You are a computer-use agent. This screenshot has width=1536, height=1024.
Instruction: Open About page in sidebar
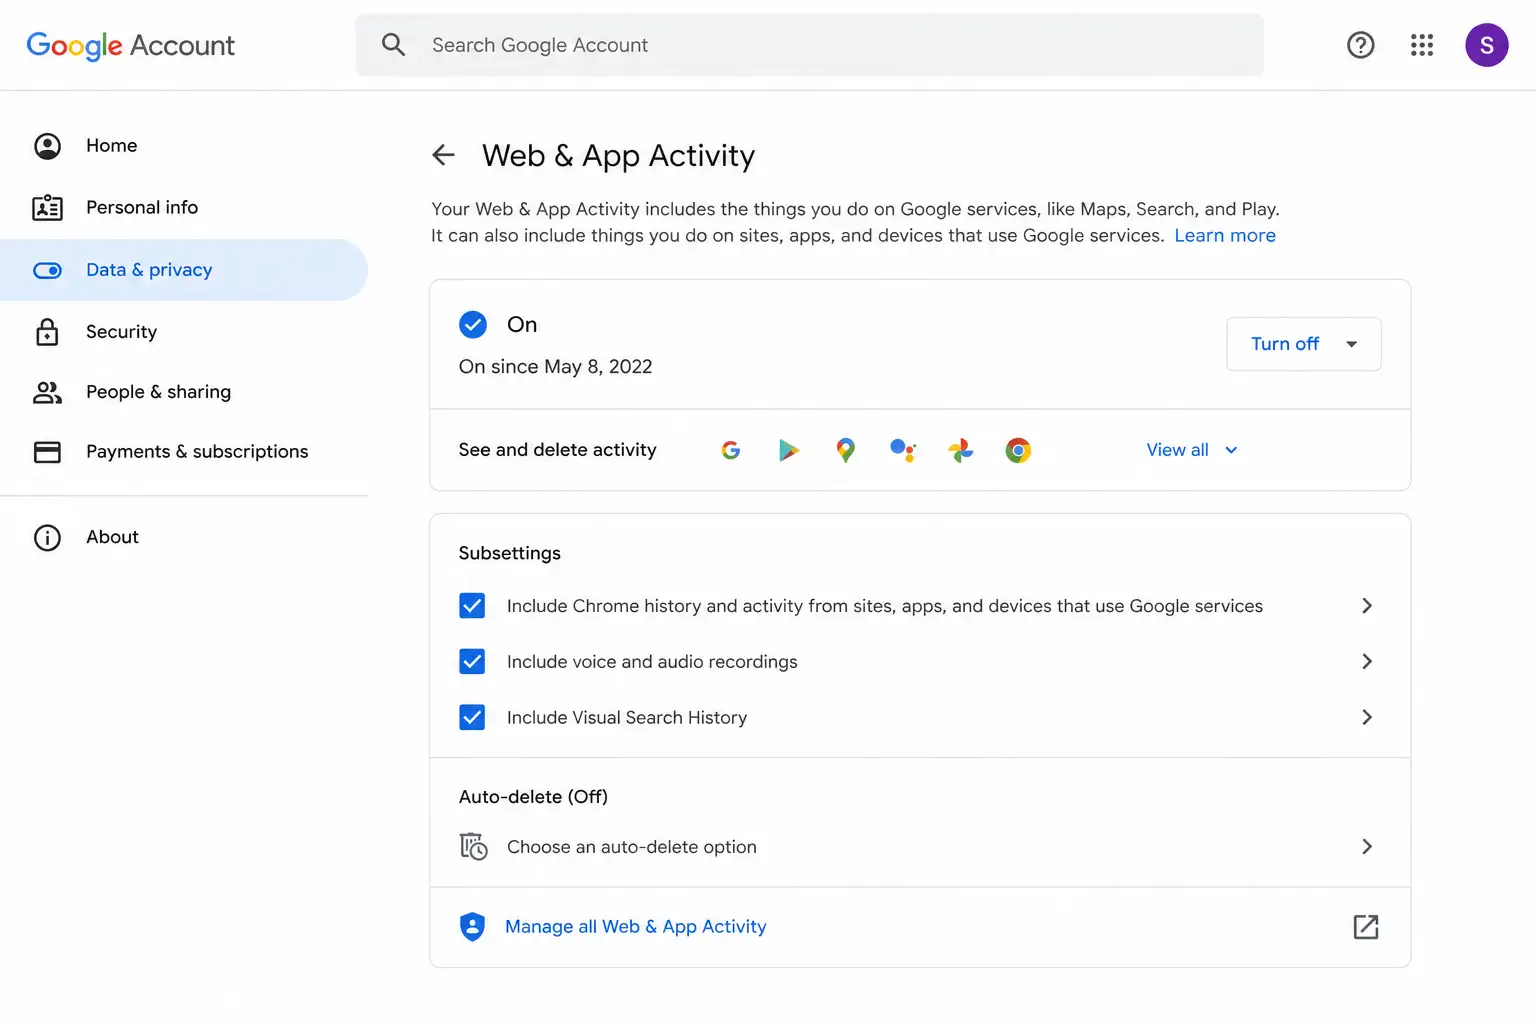point(184,538)
